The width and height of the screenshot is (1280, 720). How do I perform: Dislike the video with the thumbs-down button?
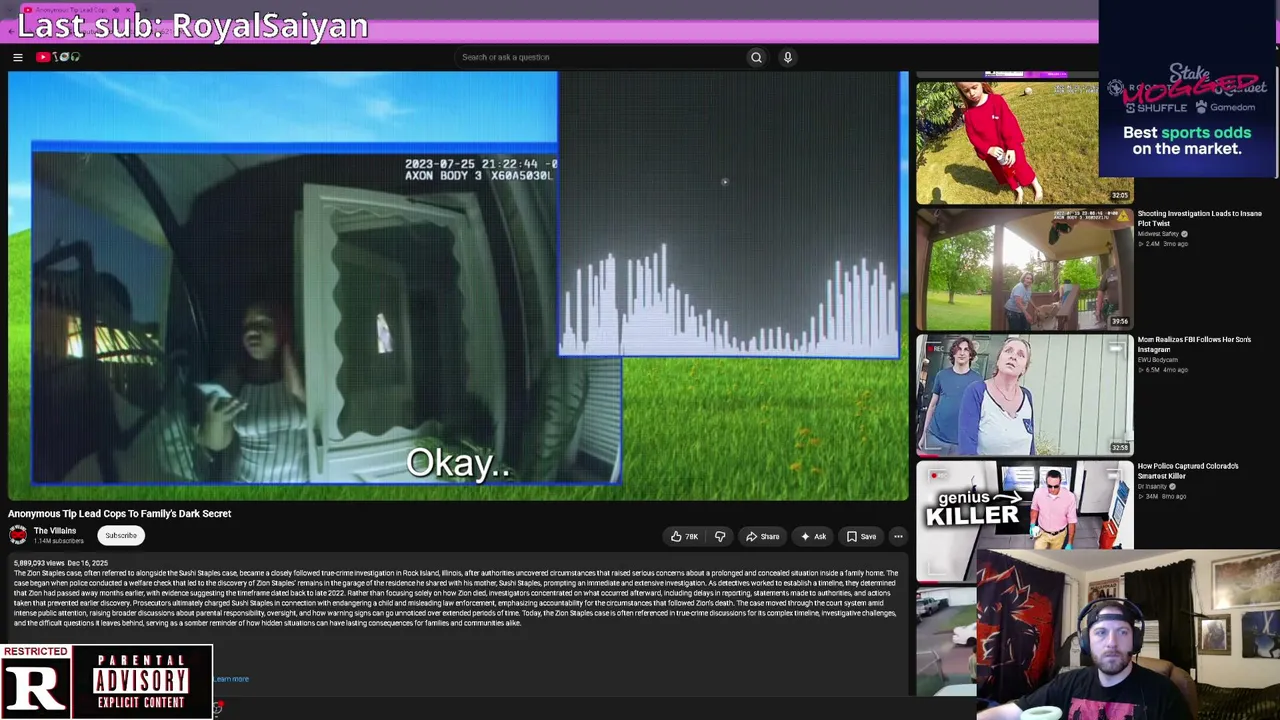[x=720, y=537]
